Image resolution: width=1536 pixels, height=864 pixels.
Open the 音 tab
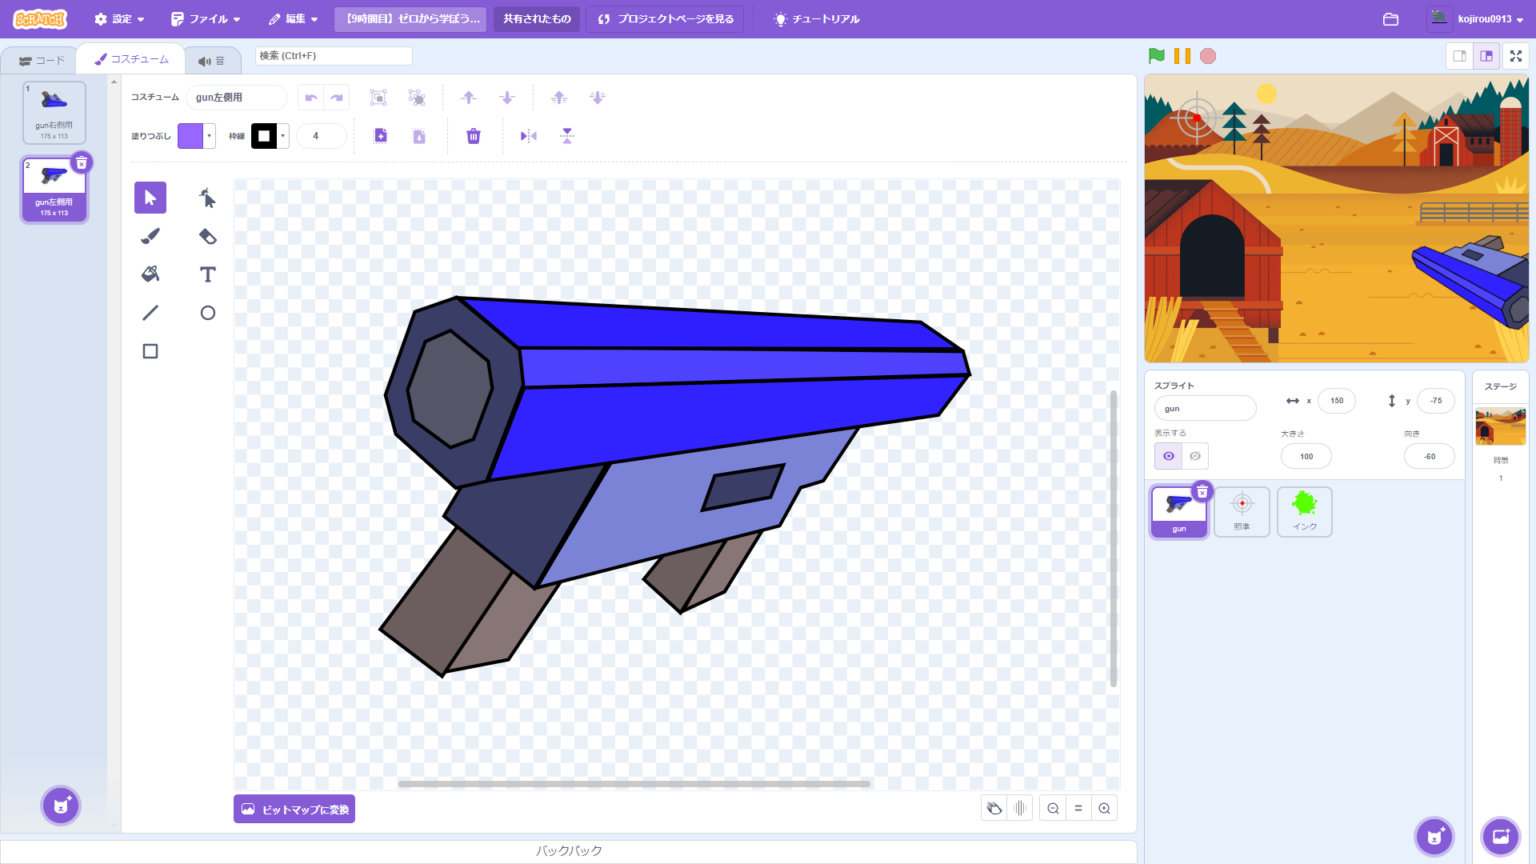tap(213, 59)
